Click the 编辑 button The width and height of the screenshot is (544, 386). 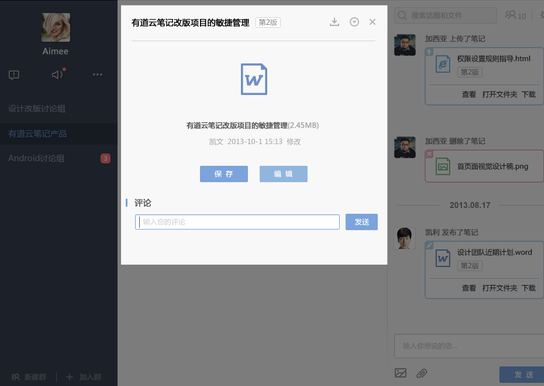(283, 174)
